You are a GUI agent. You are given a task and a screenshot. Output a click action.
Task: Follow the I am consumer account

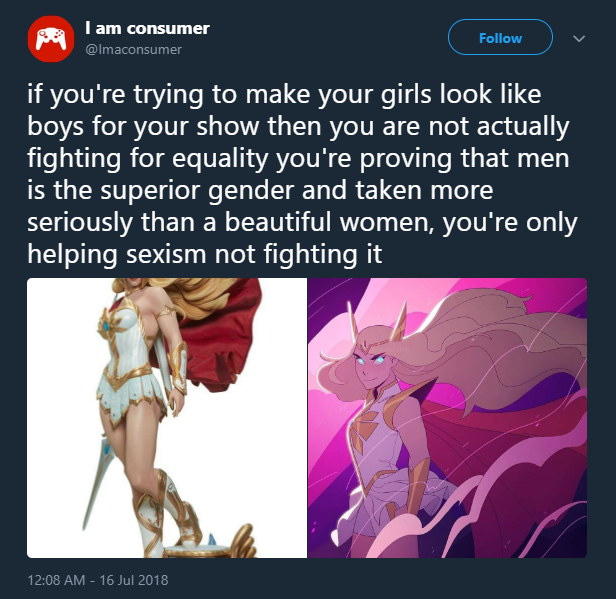[500, 37]
